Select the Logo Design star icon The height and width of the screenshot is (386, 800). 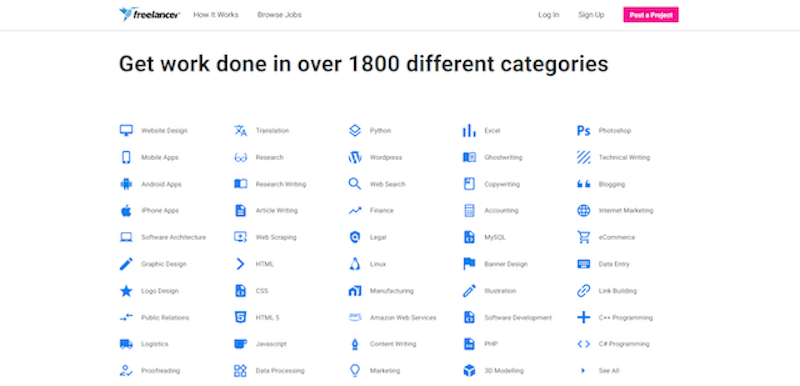pyautogui.click(x=126, y=291)
